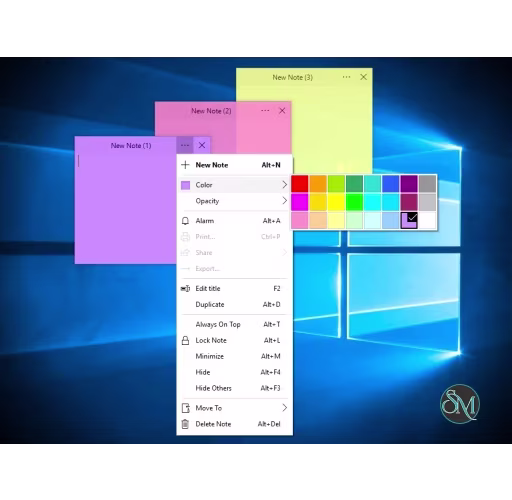The image size is (512, 500).
Task: Pick the teal swatch in top row
Action: [x=372, y=184]
